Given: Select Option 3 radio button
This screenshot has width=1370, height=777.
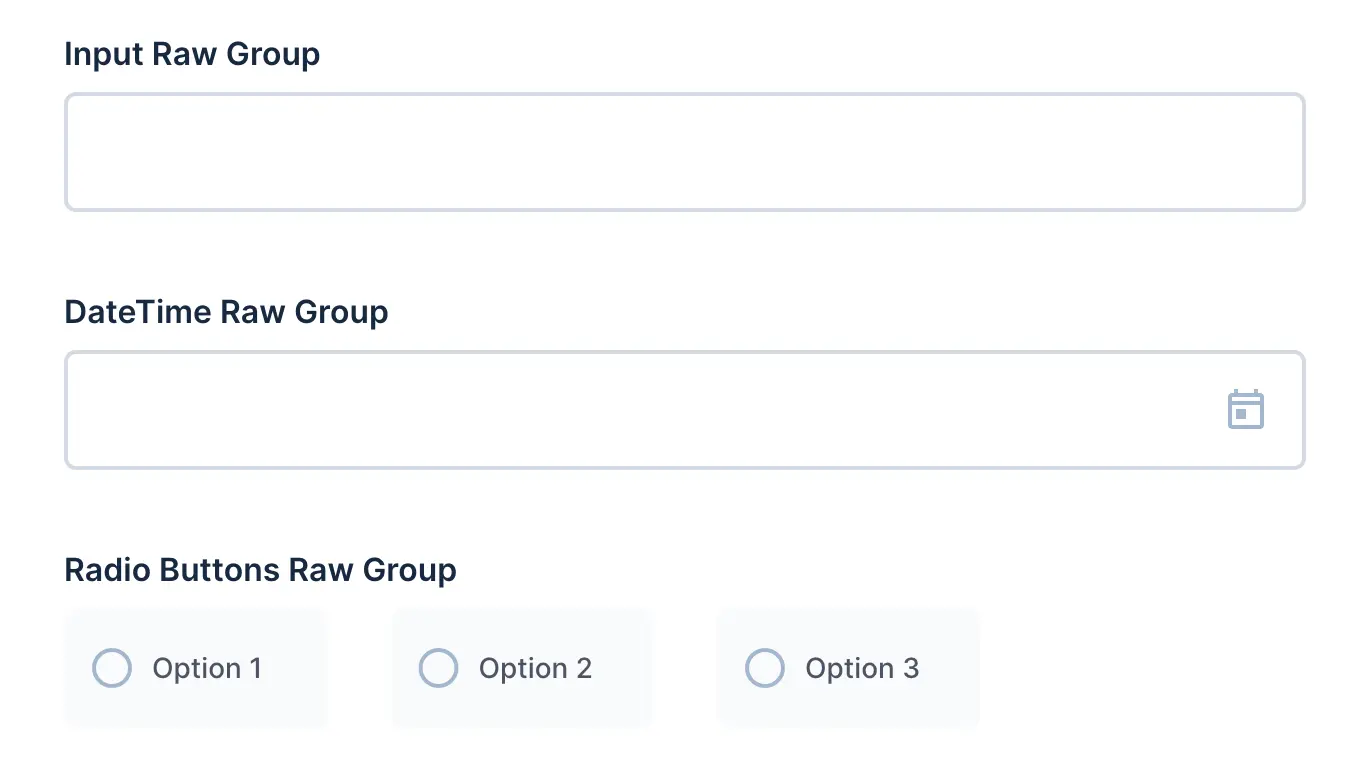Looking at the screenshot, I should tap(765, 668).
